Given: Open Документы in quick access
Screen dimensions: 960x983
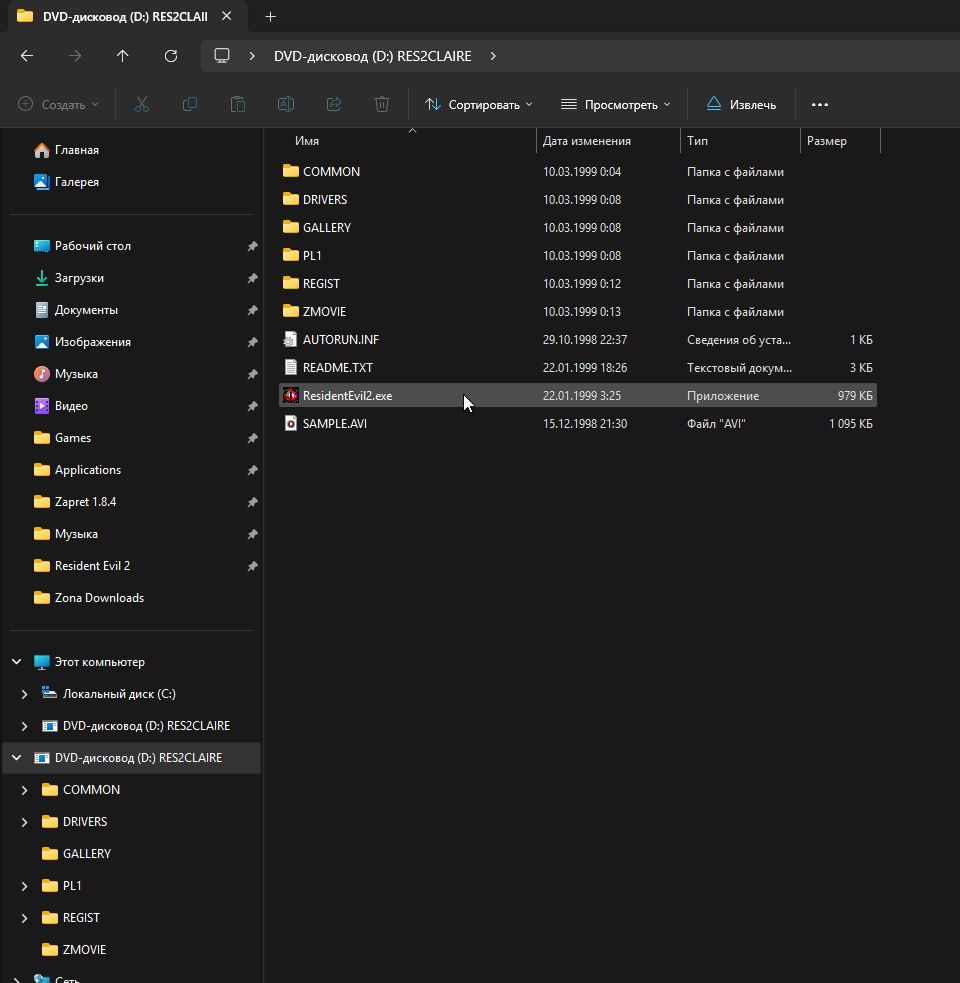Looking at the screenshot, I should pos(86,310).
